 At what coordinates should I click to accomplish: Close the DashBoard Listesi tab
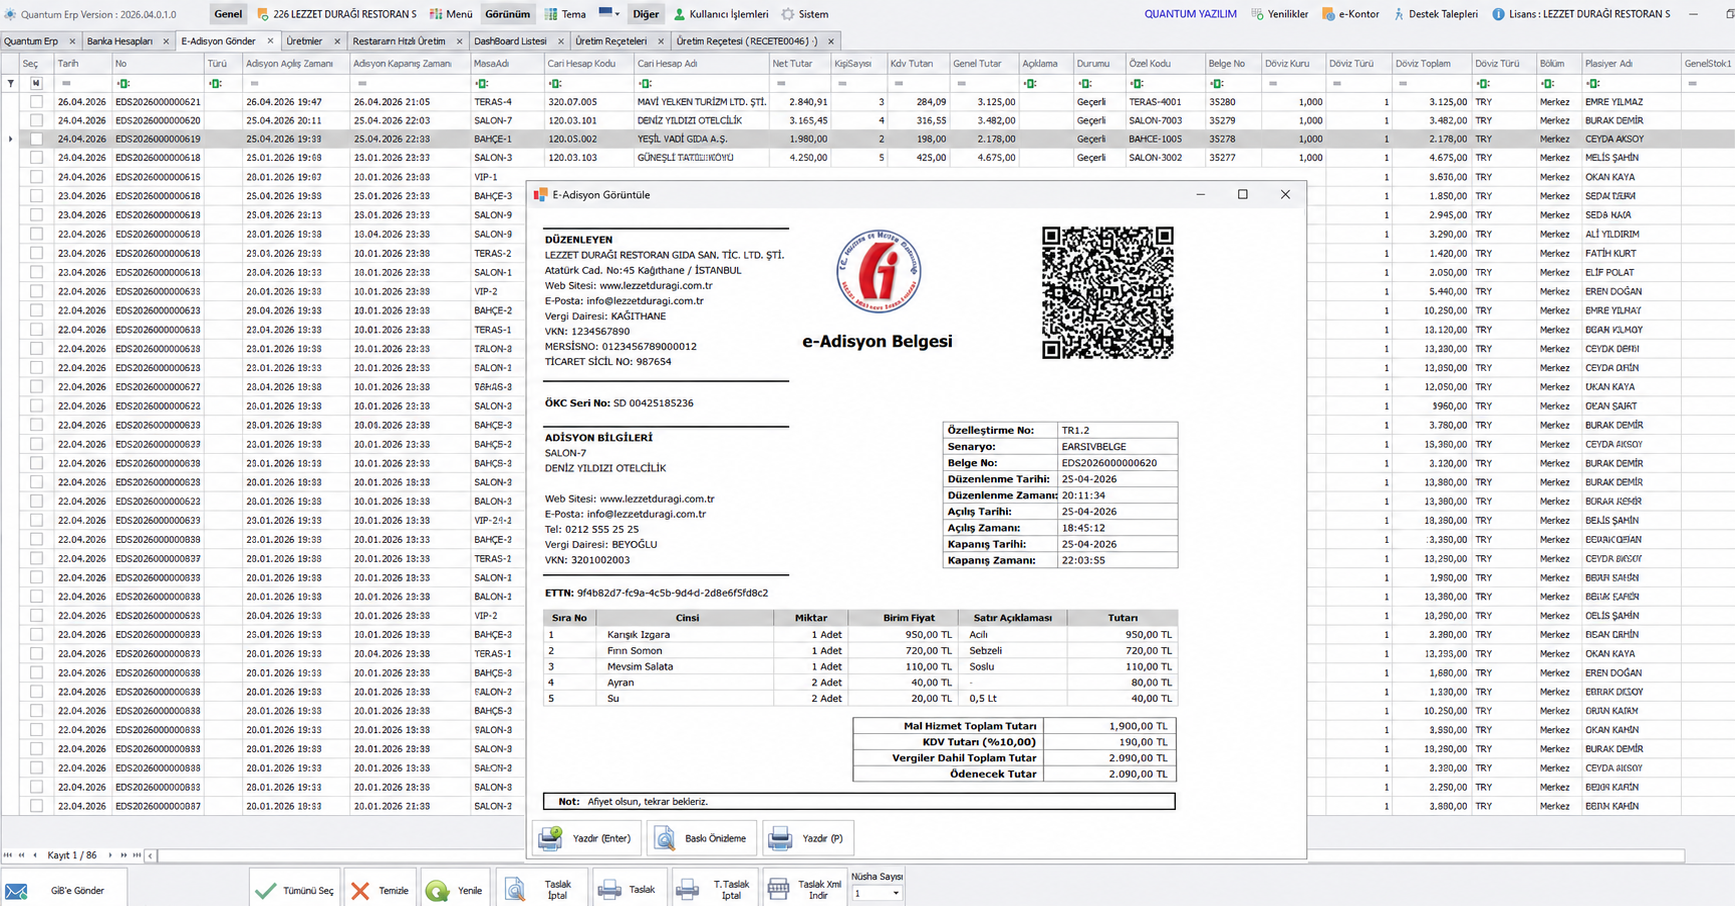[x=560, y=41]
